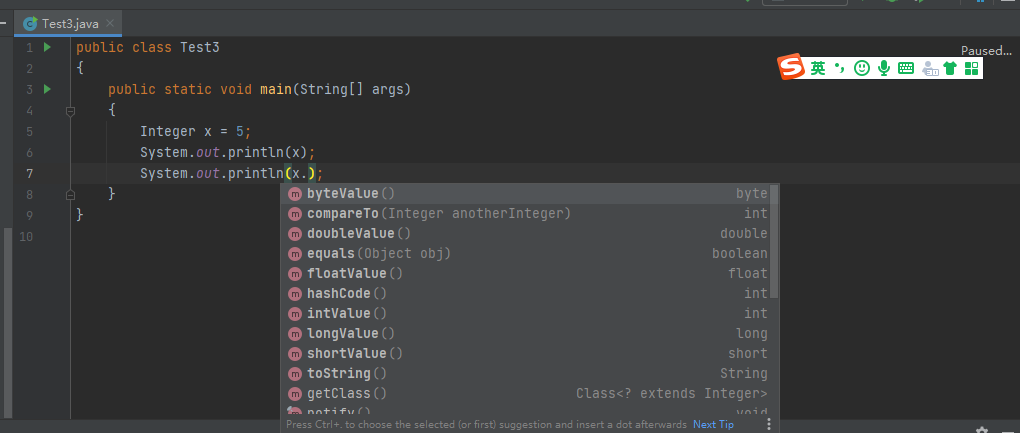1020x433 pixels.
Task: Click the run gutter icon beside main method
Action: (47, 90)
